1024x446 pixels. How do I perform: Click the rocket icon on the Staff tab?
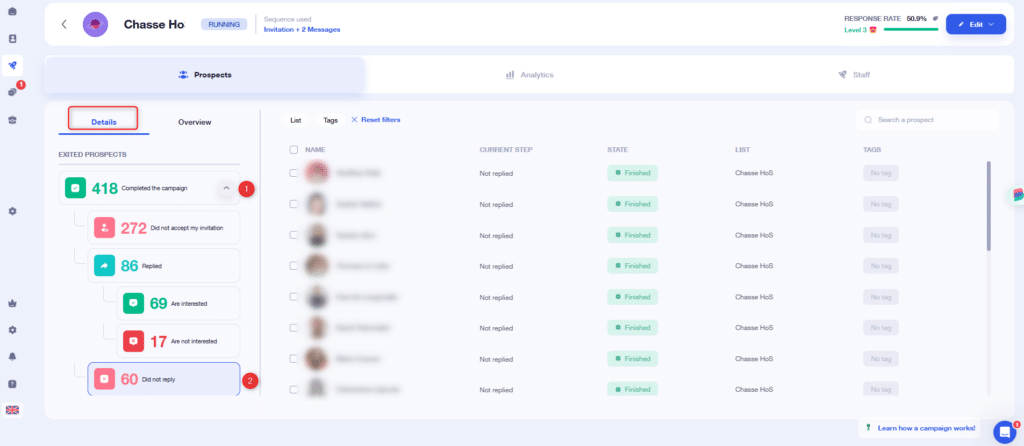point(842,75)
